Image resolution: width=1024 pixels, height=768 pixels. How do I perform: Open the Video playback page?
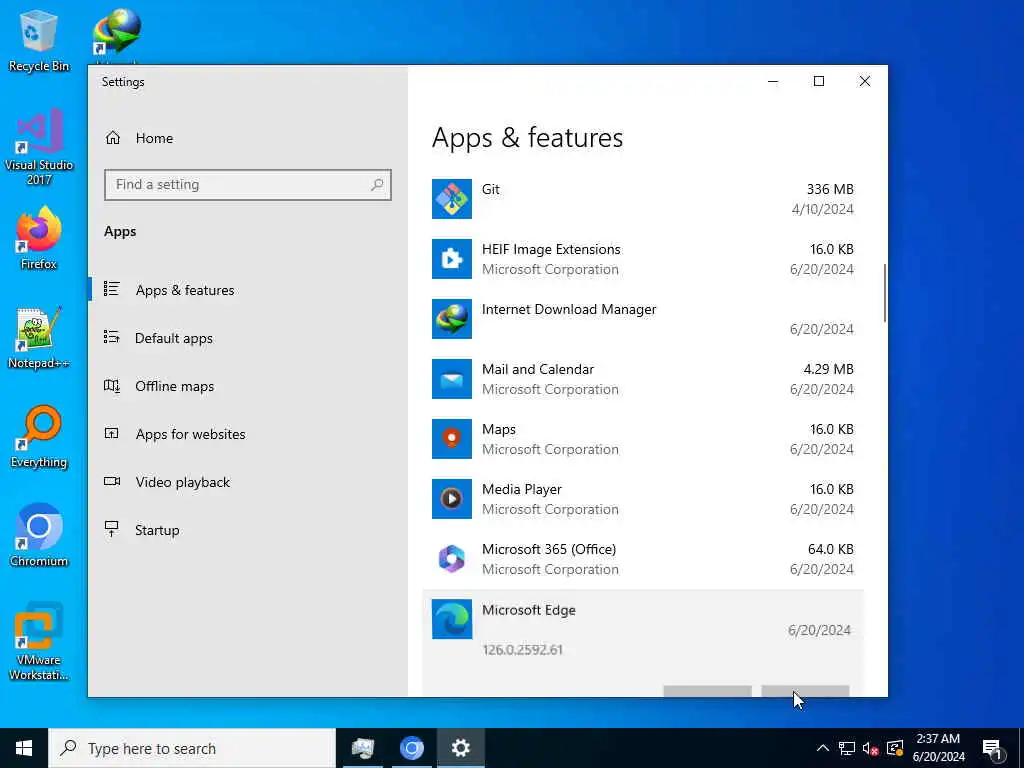(x=248, y=482)
